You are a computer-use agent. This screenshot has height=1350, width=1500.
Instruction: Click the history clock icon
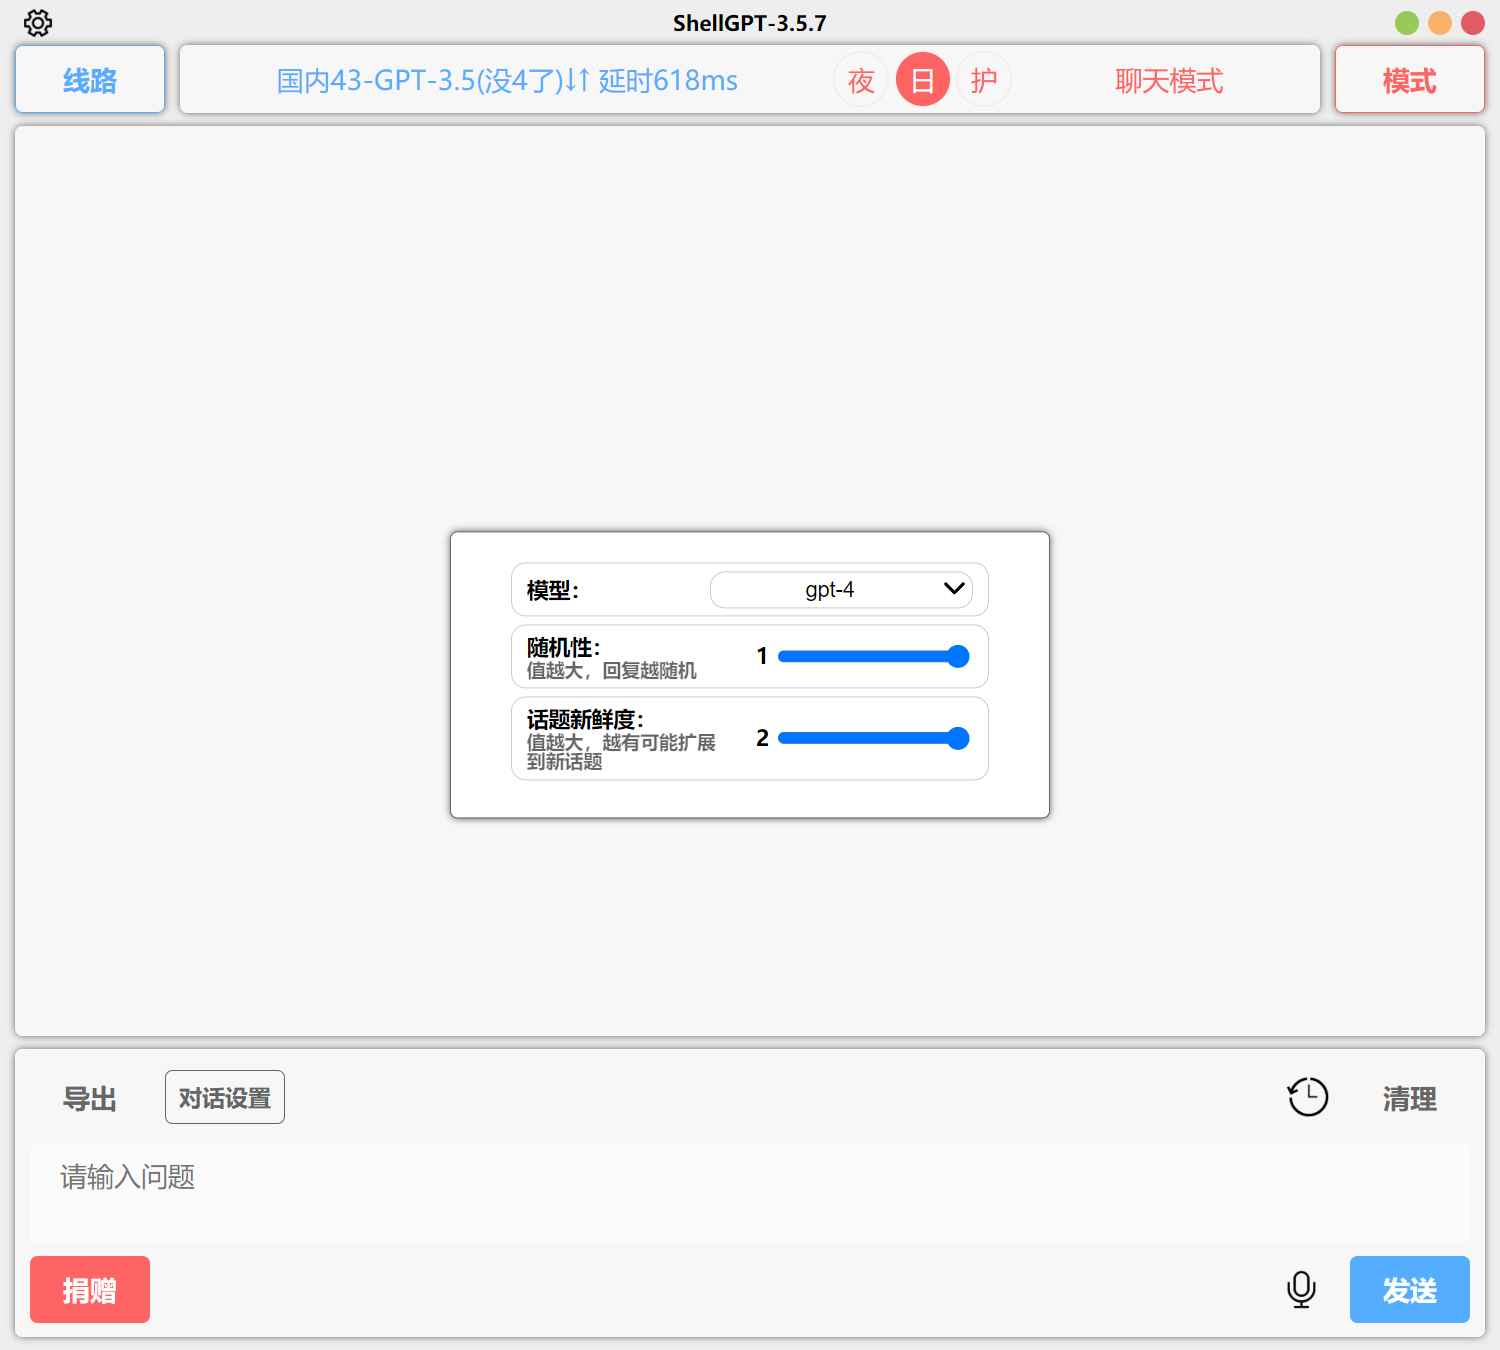(x=1307, y=1096)
